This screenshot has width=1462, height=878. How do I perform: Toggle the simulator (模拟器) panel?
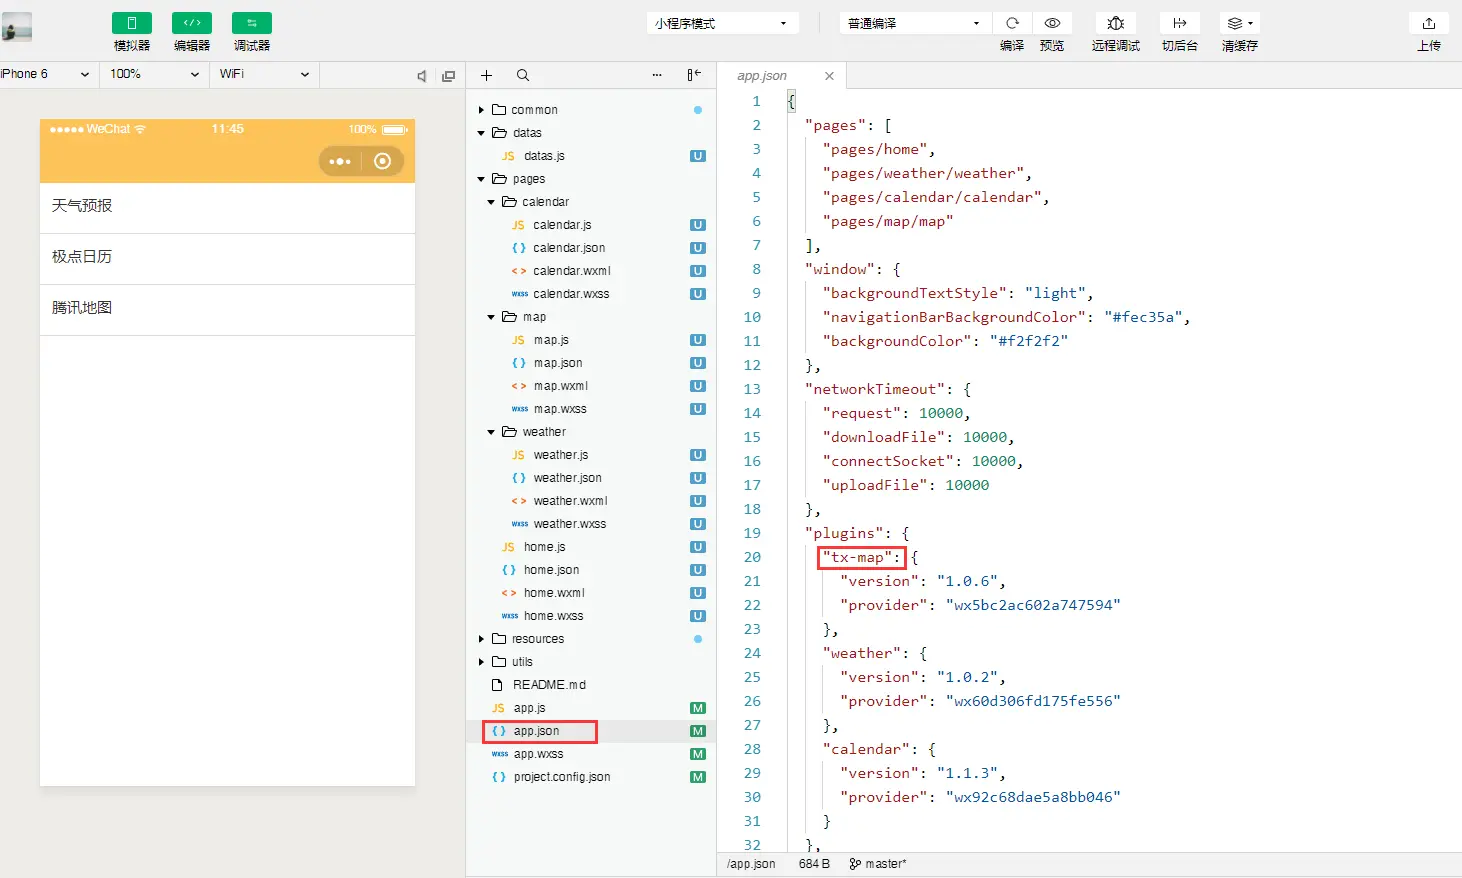click(x=132, y=23)
